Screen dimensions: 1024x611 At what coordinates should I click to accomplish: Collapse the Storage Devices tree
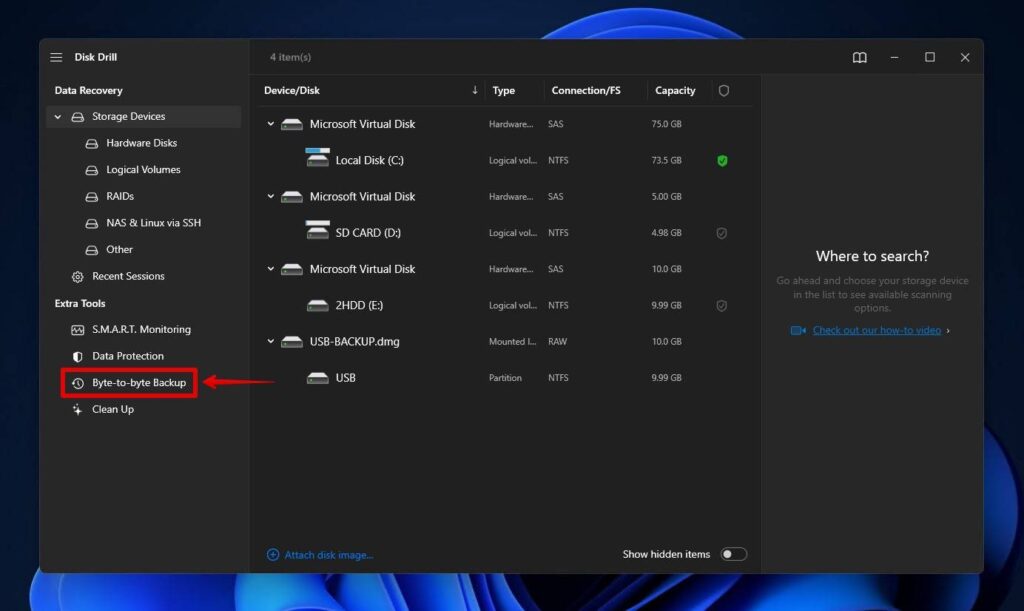[x=57, y=116]
